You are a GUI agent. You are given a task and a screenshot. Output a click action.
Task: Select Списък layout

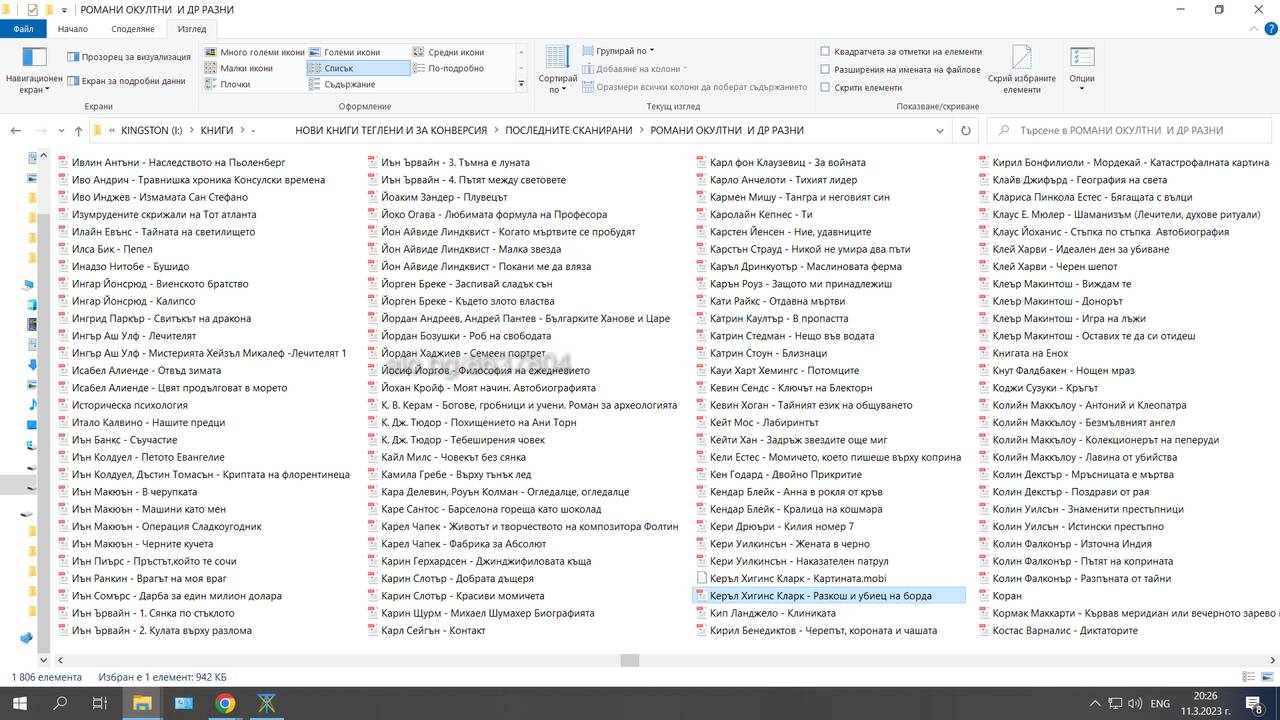(358, 68)
